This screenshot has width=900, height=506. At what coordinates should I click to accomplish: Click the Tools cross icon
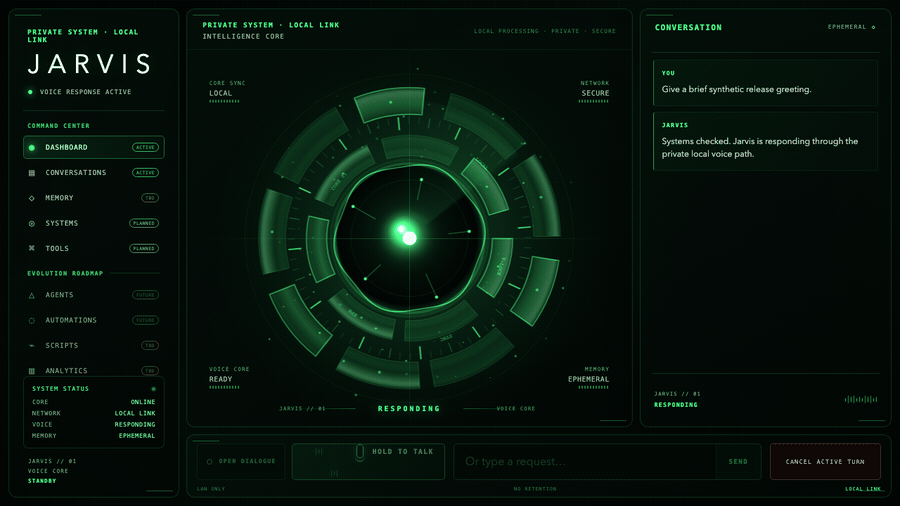click(x=32, y=248)
